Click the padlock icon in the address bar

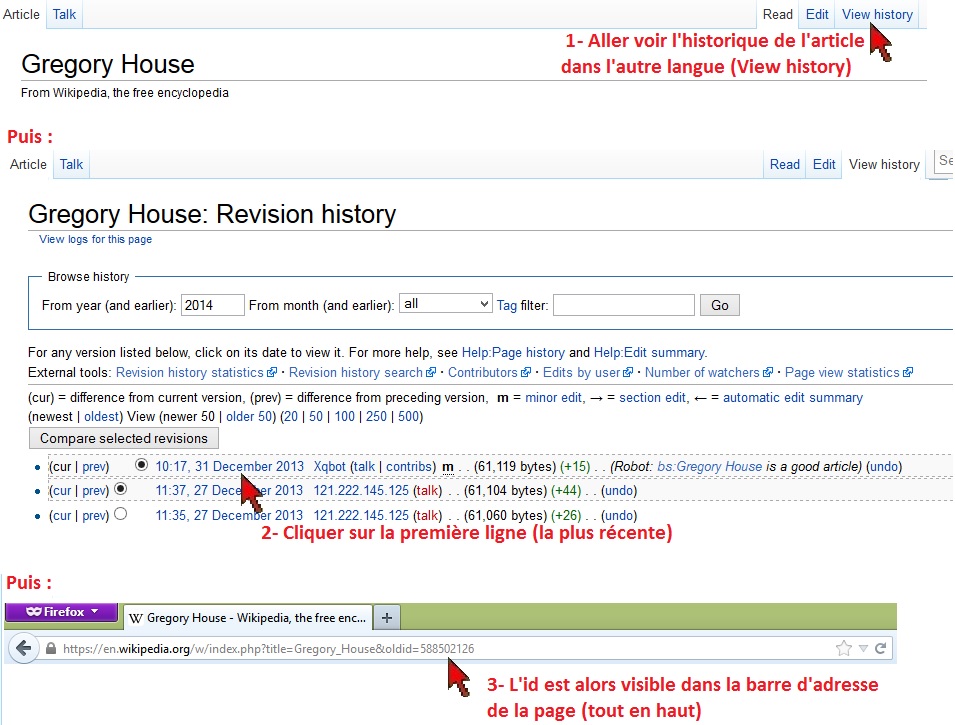(51, 648)
